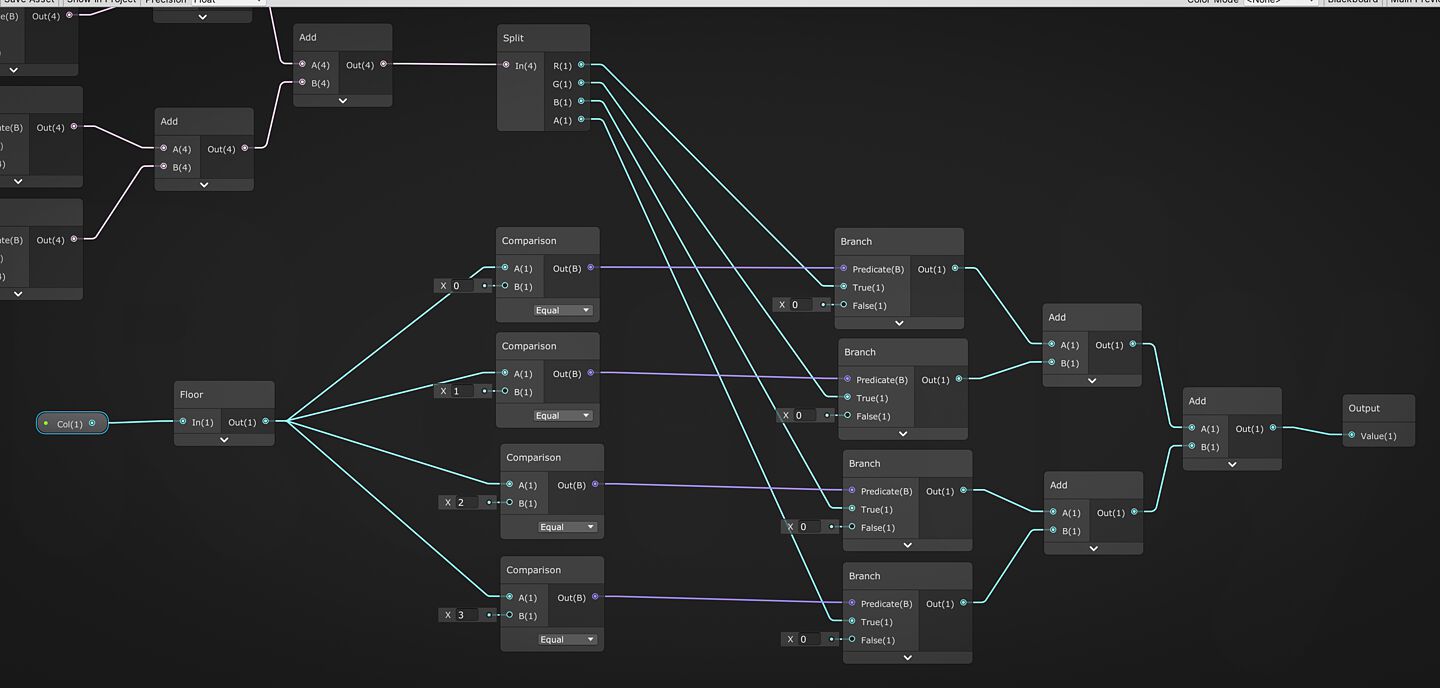Expand chevron on the third Branch node
The height and width of the screenshot is (688, 1440).
(x=907, y=545)
